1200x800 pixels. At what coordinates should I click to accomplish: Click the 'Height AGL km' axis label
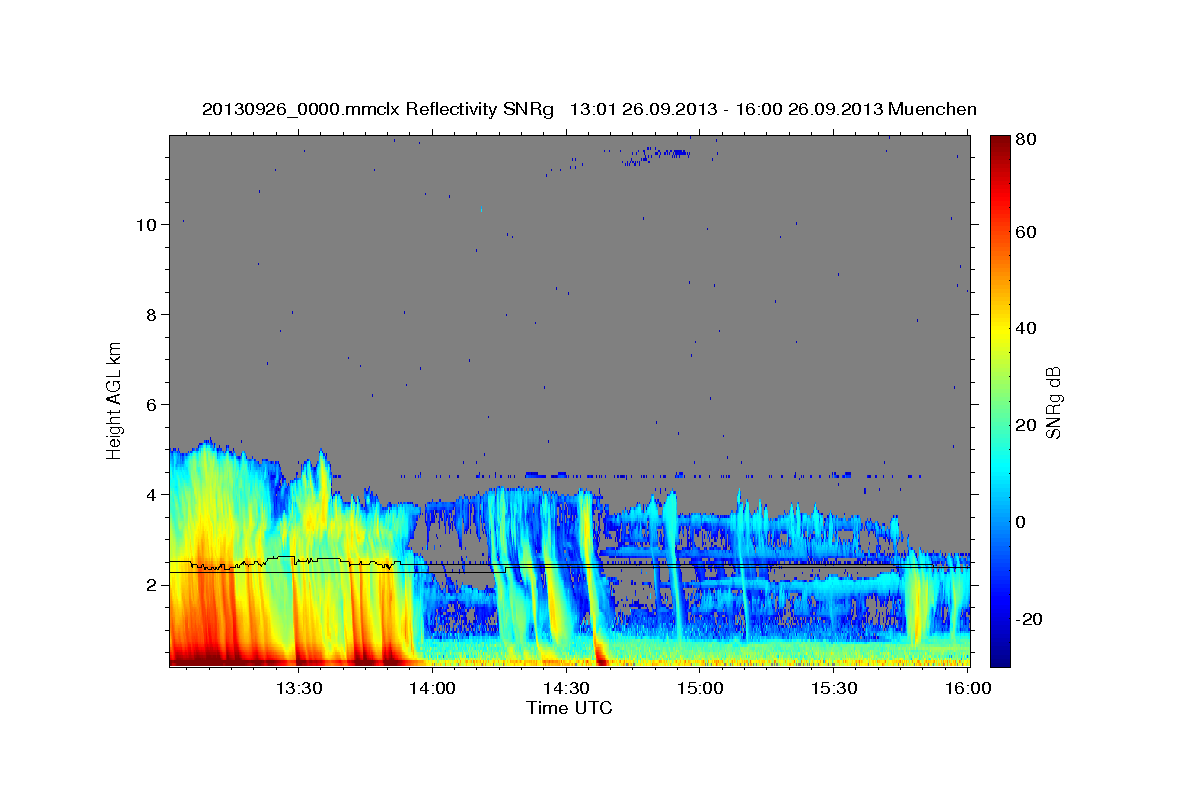click(x=115, y=400)
